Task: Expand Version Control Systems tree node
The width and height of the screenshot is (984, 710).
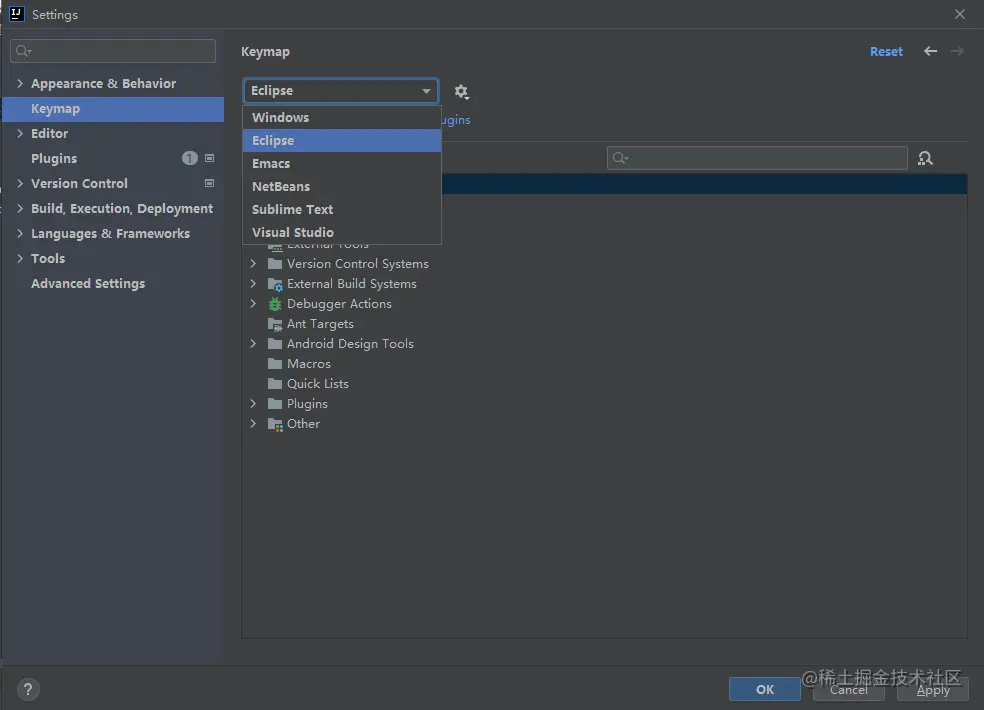Action: pos(253,264)
